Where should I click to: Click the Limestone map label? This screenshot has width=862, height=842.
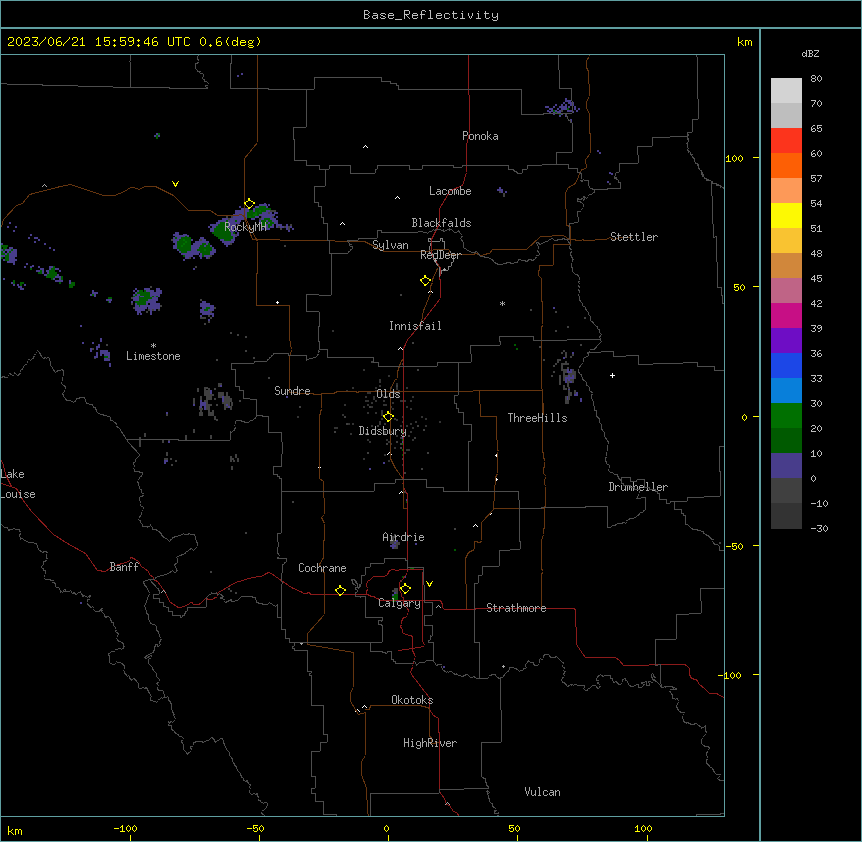click(x=153, y=356)
